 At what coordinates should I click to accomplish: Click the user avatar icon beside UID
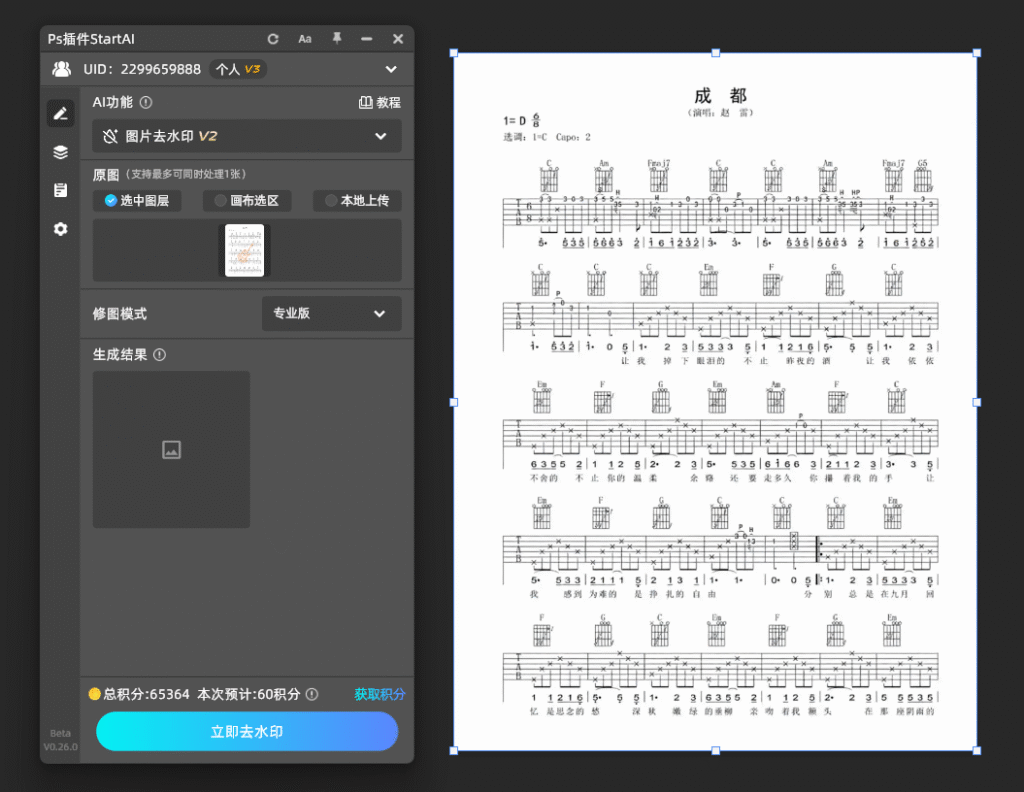(x=62, y=69)
